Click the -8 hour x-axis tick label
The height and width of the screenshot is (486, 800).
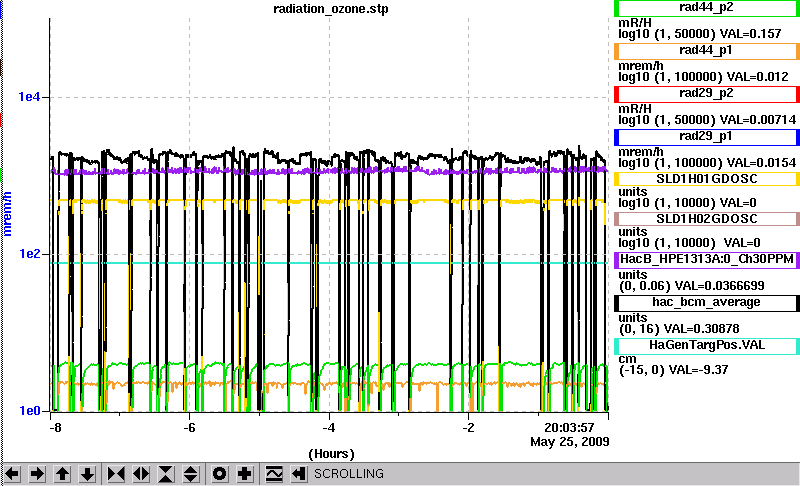[55, 427]
